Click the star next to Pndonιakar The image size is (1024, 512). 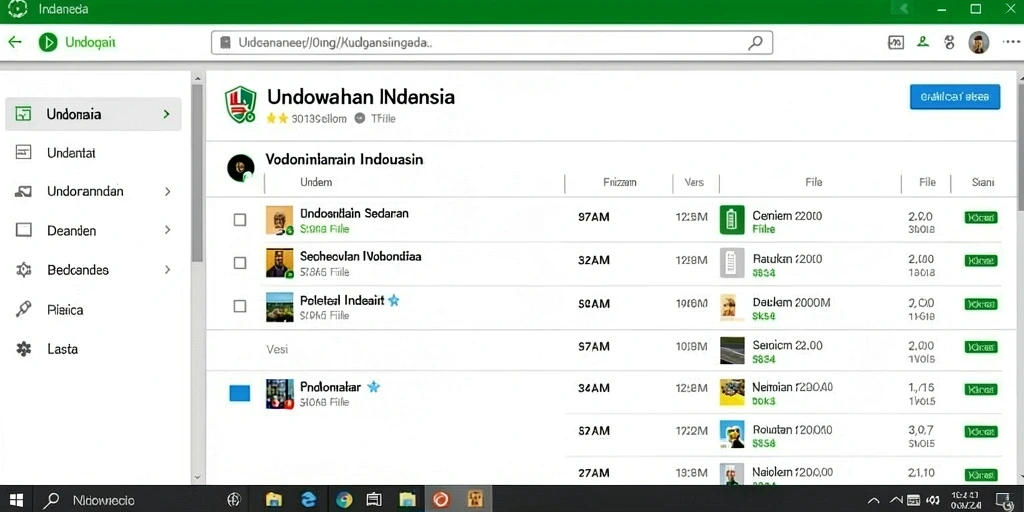click(373, 387)
